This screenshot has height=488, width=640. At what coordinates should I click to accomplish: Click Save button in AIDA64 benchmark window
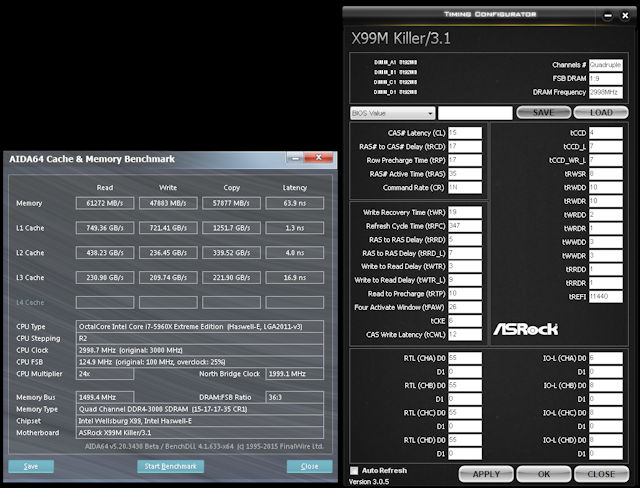click(x=31, y=466)
